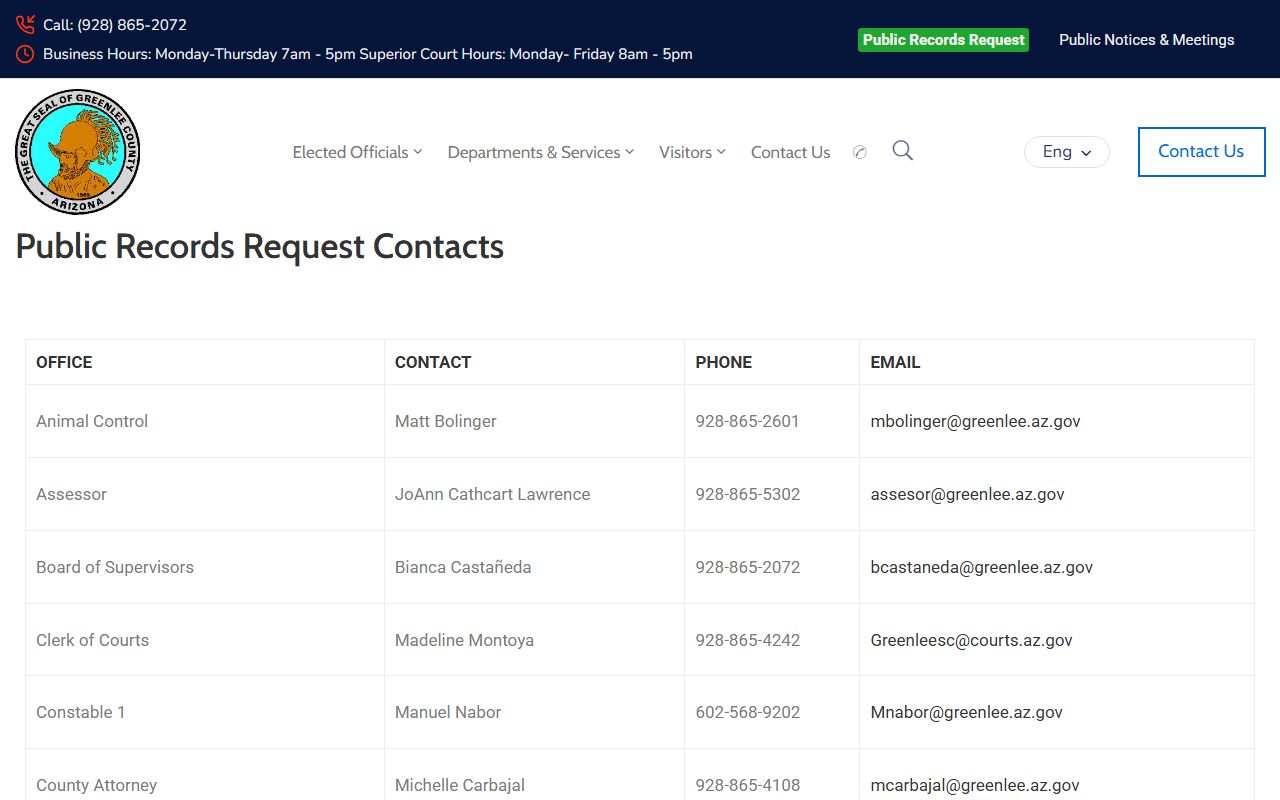Select contact name Bianca Castañeda
Screen dimensions: 1280x800
click(x=463, y=567)
